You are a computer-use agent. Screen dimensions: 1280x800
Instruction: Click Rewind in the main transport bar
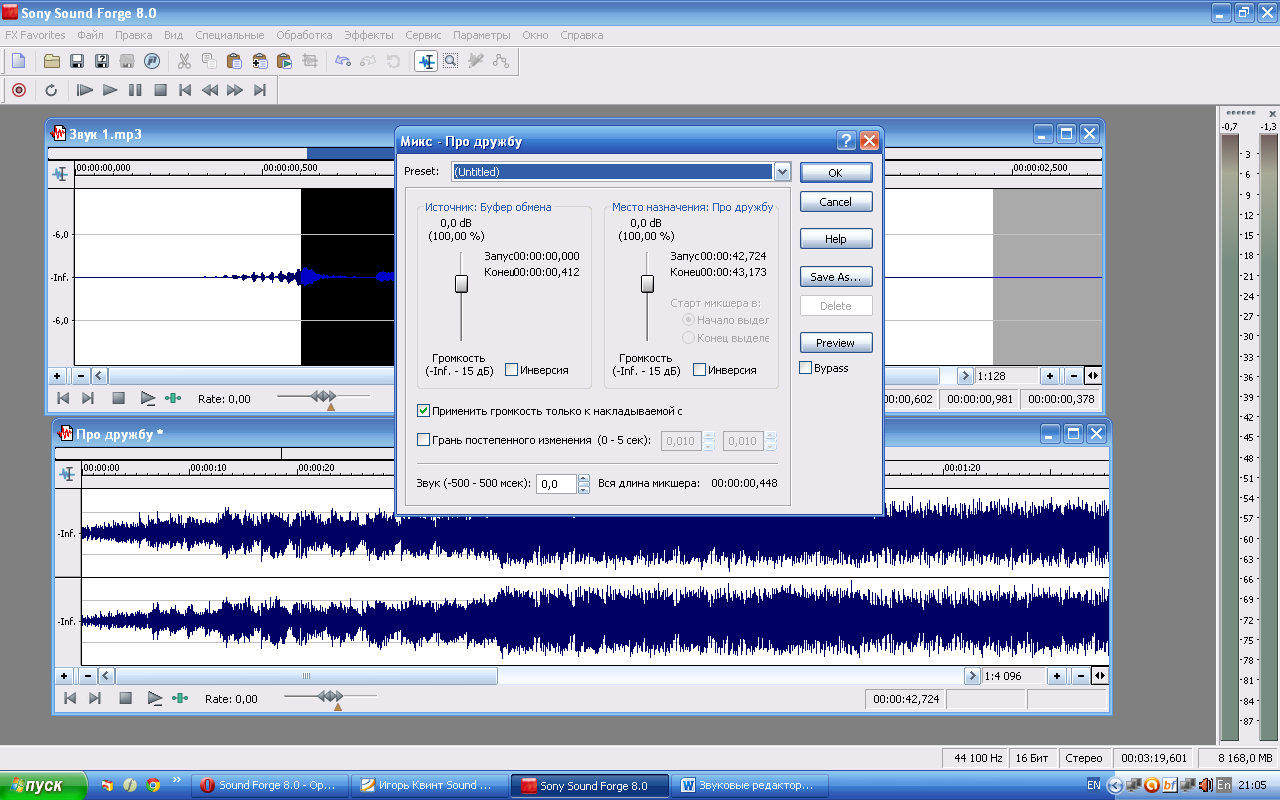[x=210, y=90]
